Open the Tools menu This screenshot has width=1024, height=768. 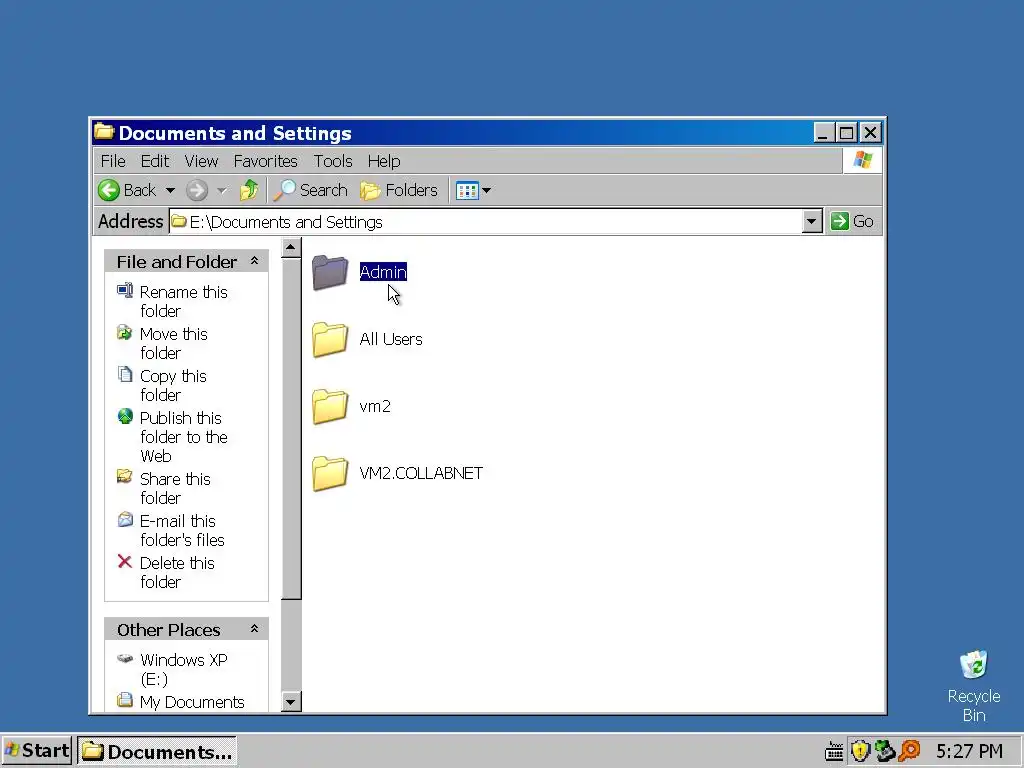[x=332, y=161]
